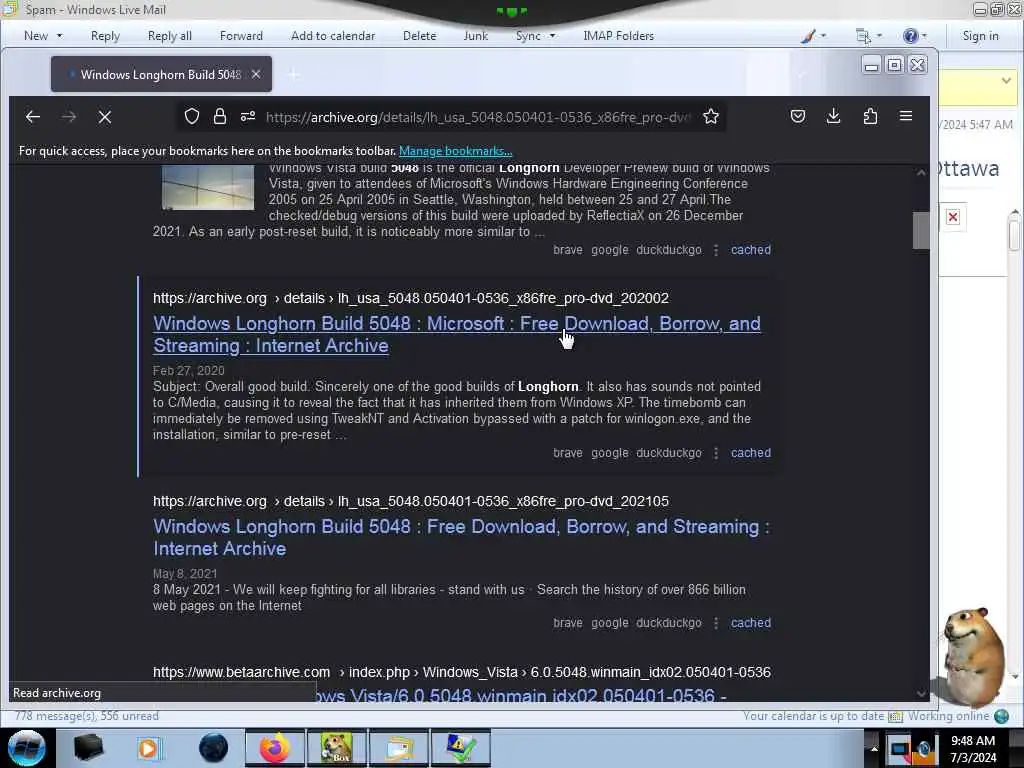Search google for the May 8, 2021 result

coord(610,622)
